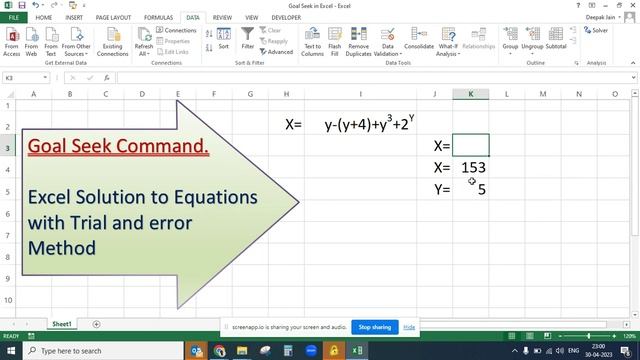This screenshot has width=640, height=360.
Task: Click zoom in plus button
Action: coord(614,336)
